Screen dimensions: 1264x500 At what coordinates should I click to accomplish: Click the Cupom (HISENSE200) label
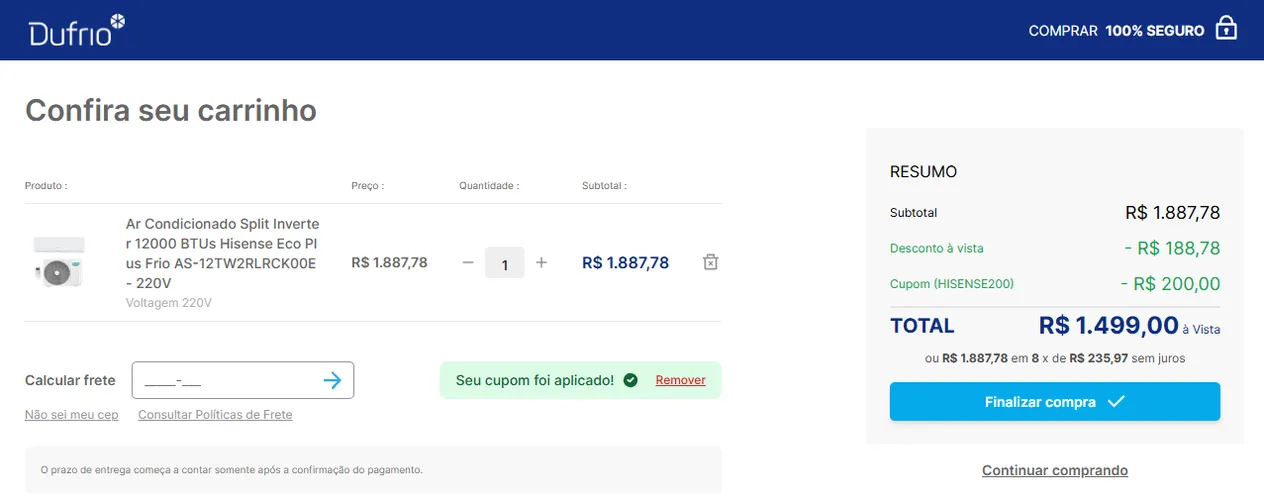952,284
